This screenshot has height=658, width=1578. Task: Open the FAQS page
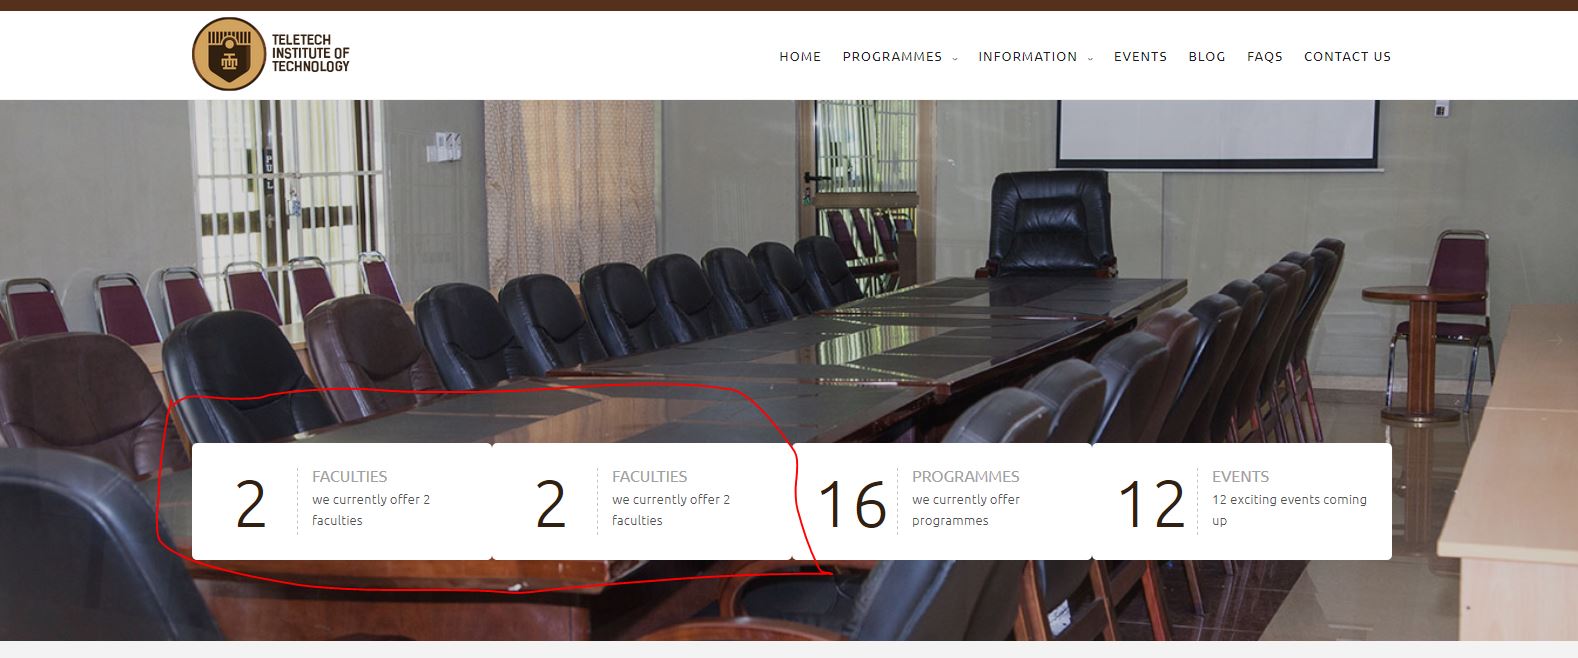(1265, 57)
